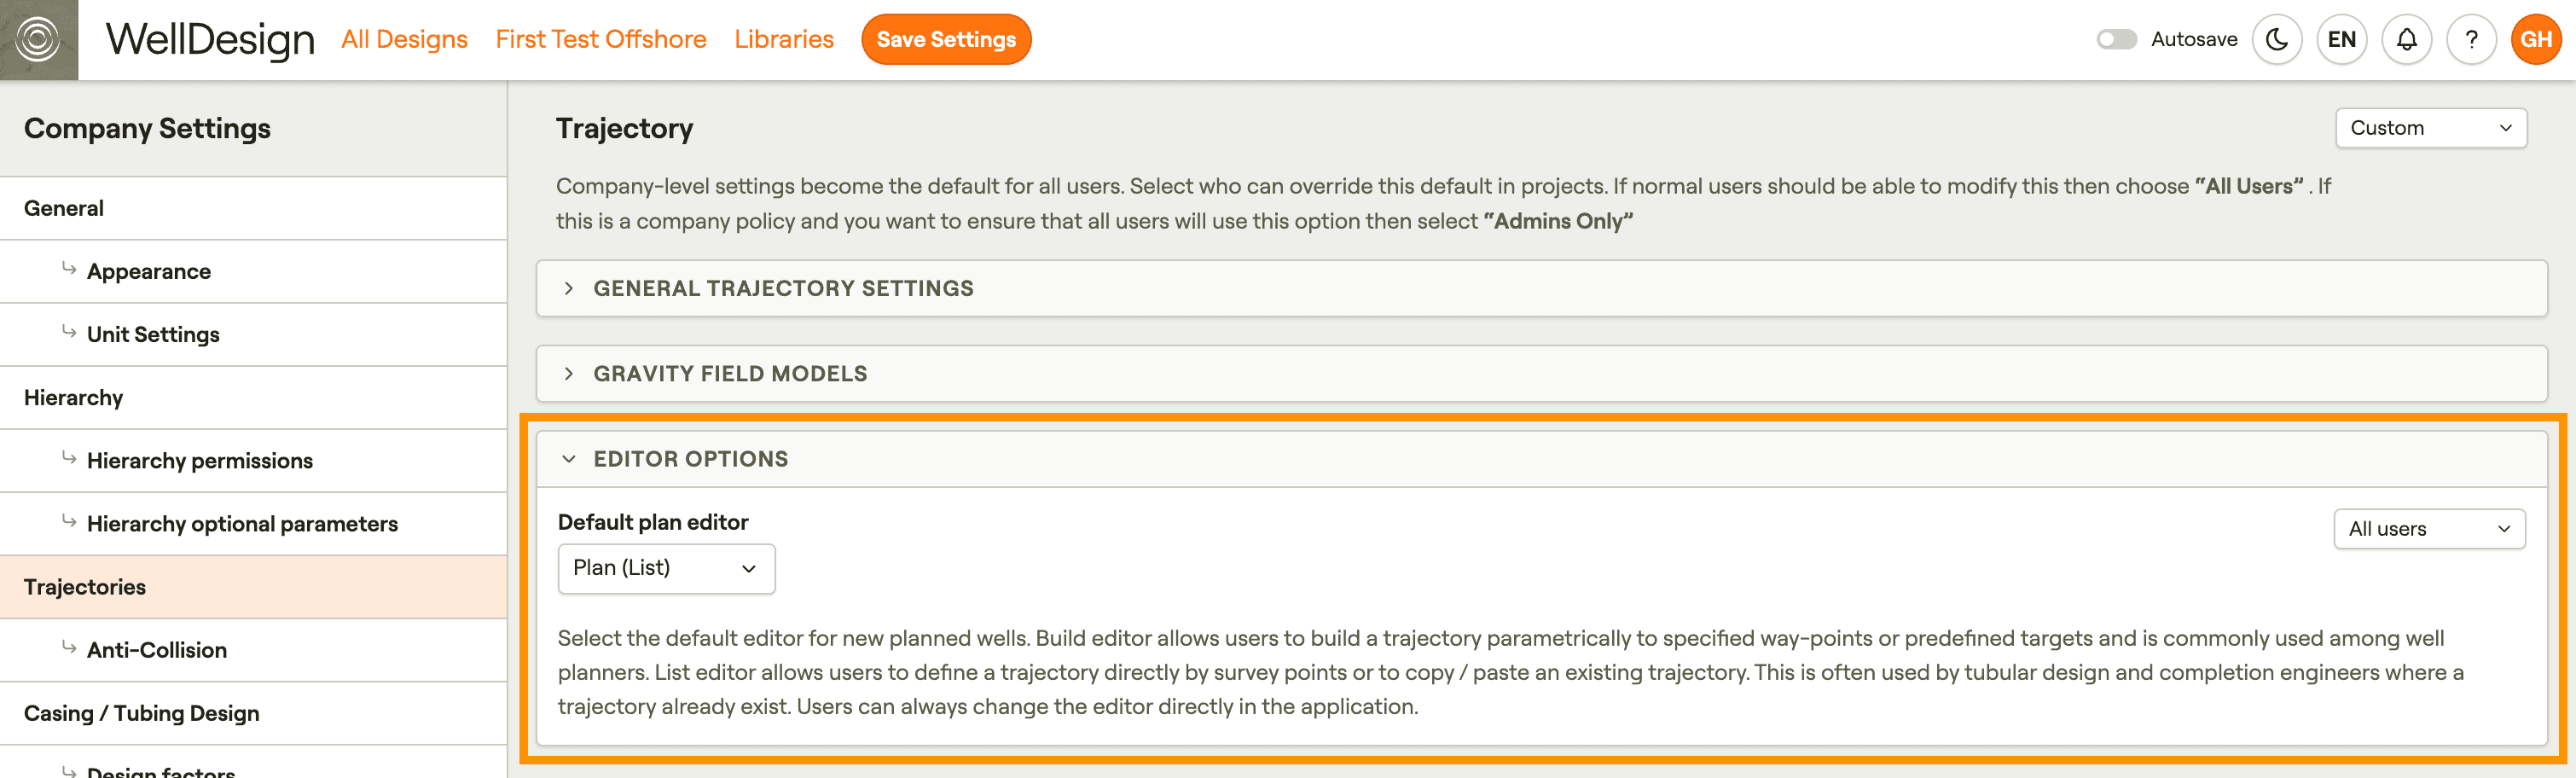This screenshot has width=2576, height=778.
Task: Open First Test Offshore link
Action: tap(600, 39)
